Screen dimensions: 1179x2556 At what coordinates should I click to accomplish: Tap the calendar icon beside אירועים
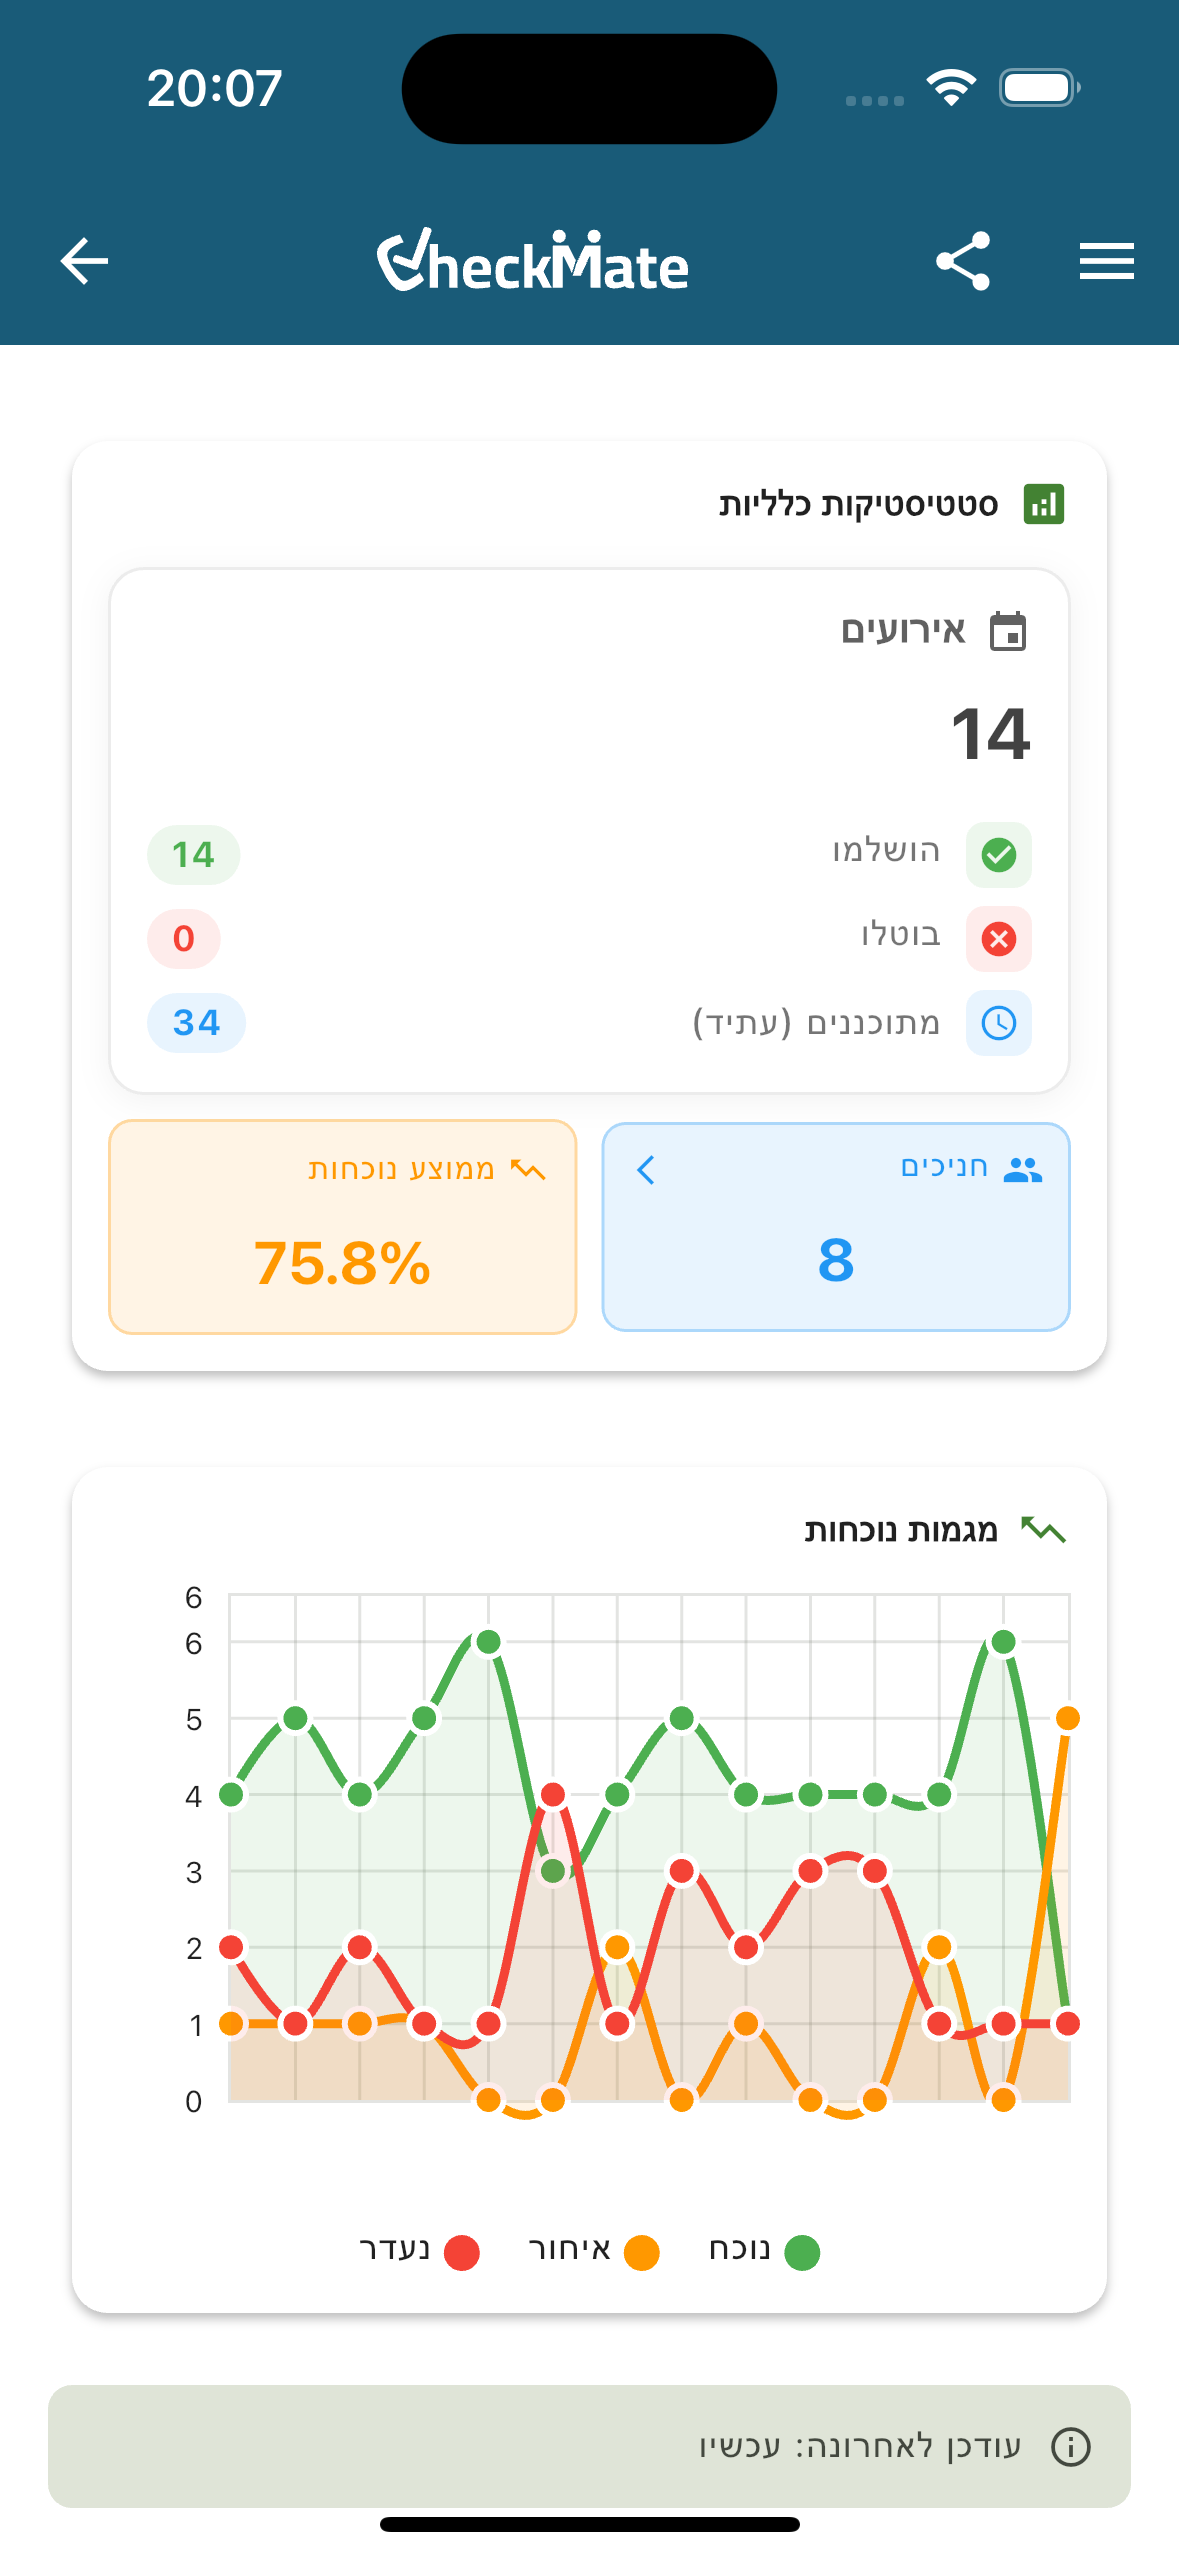pos(1008,632)
